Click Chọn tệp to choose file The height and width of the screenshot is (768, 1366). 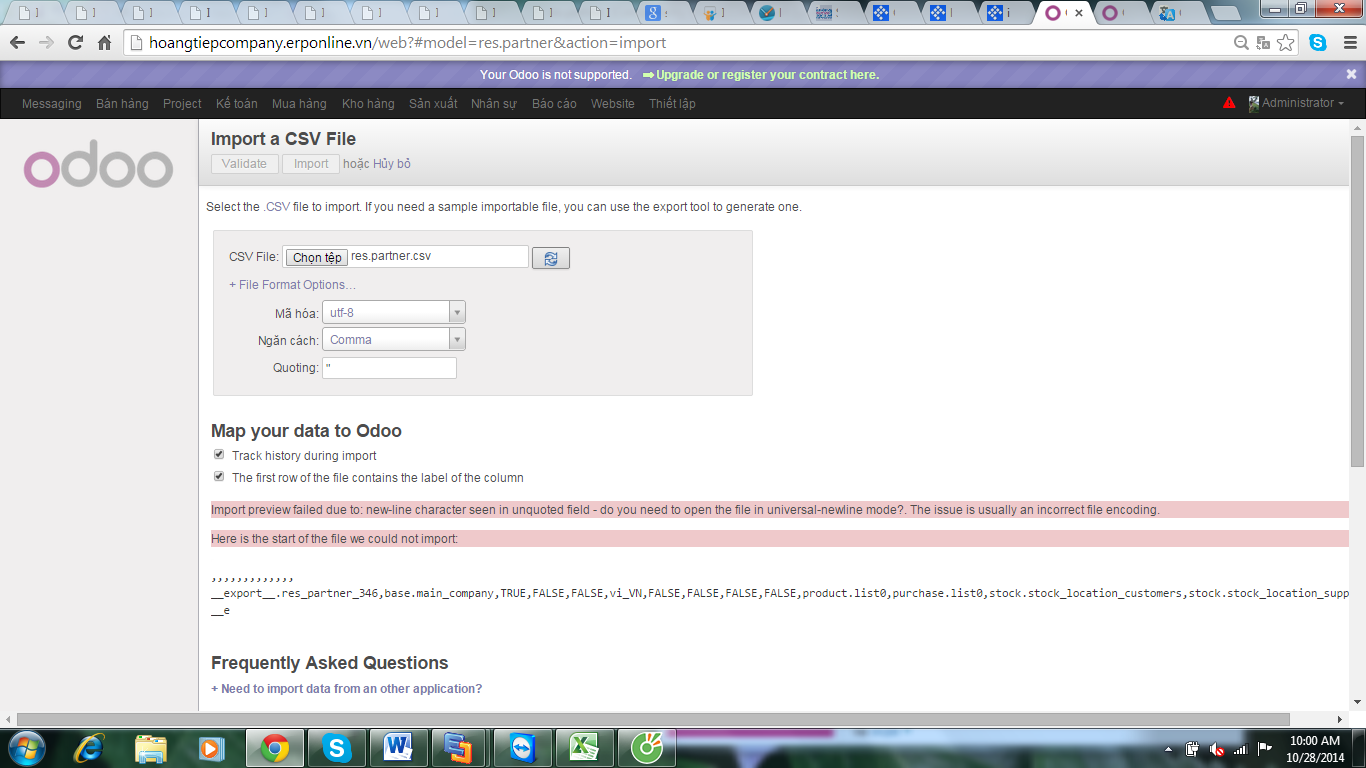[x=317, y=258]
